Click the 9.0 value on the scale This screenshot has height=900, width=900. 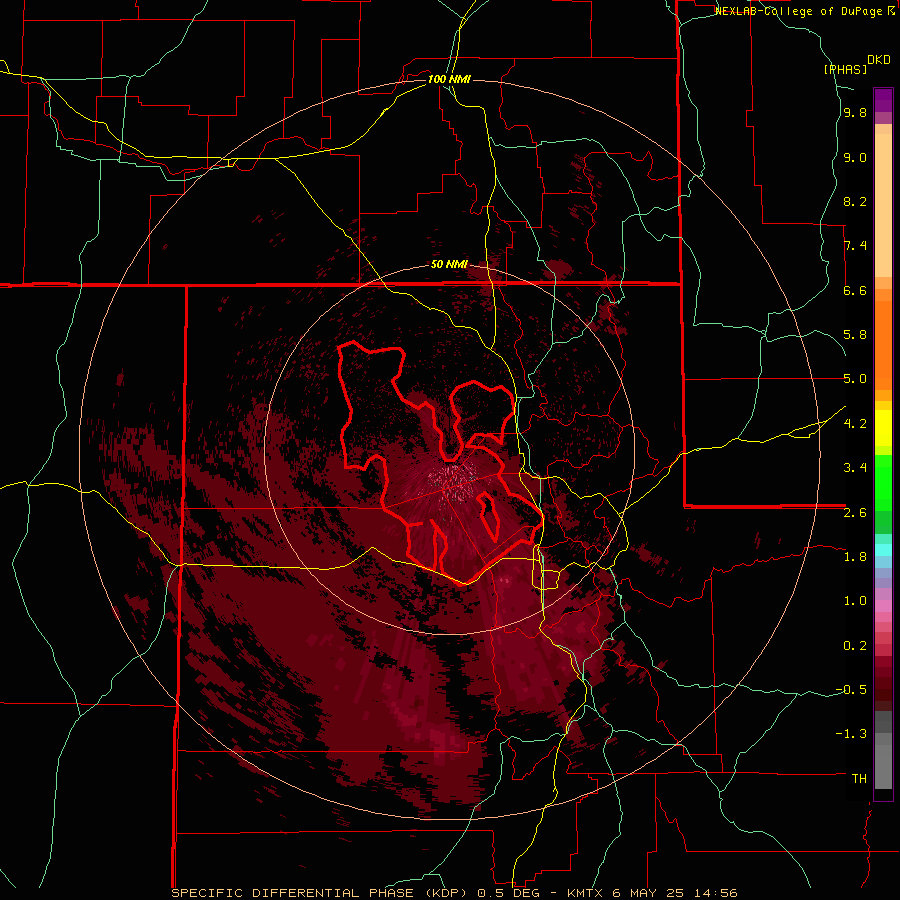pyautogui.click(x=855, y=158)
